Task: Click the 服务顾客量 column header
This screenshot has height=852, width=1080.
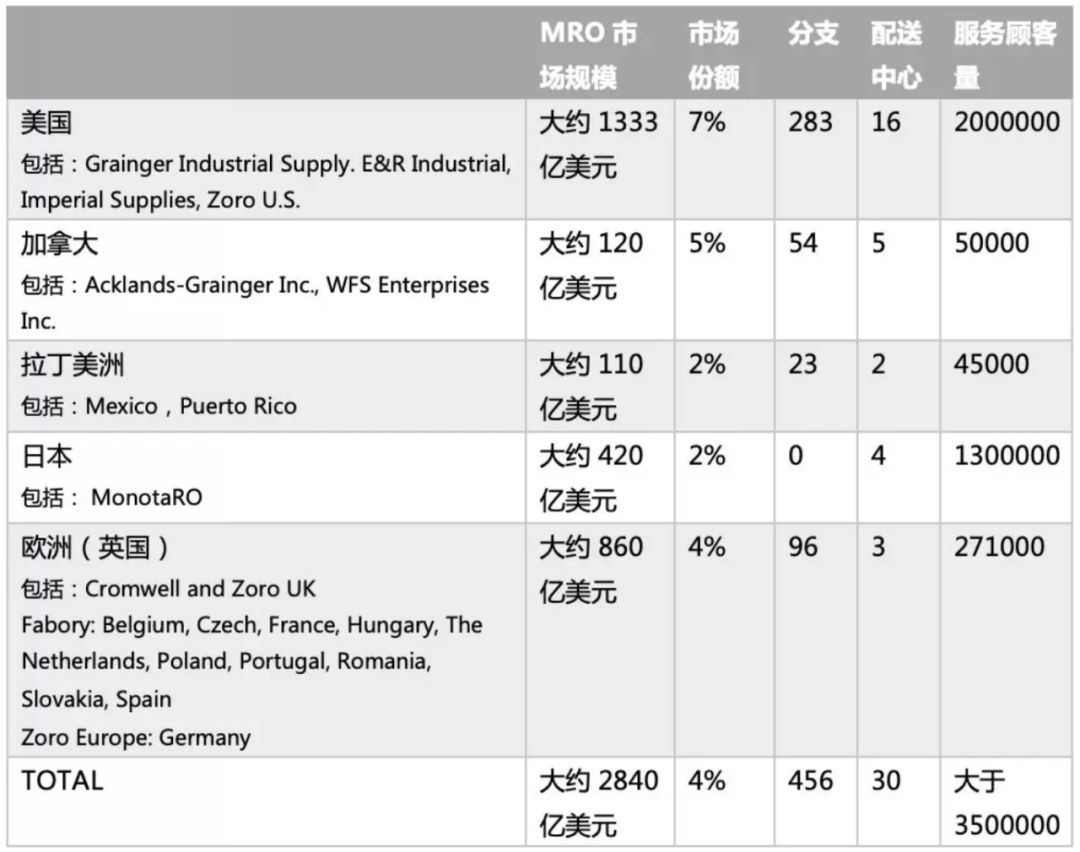Action: [x=1005, y=55]
